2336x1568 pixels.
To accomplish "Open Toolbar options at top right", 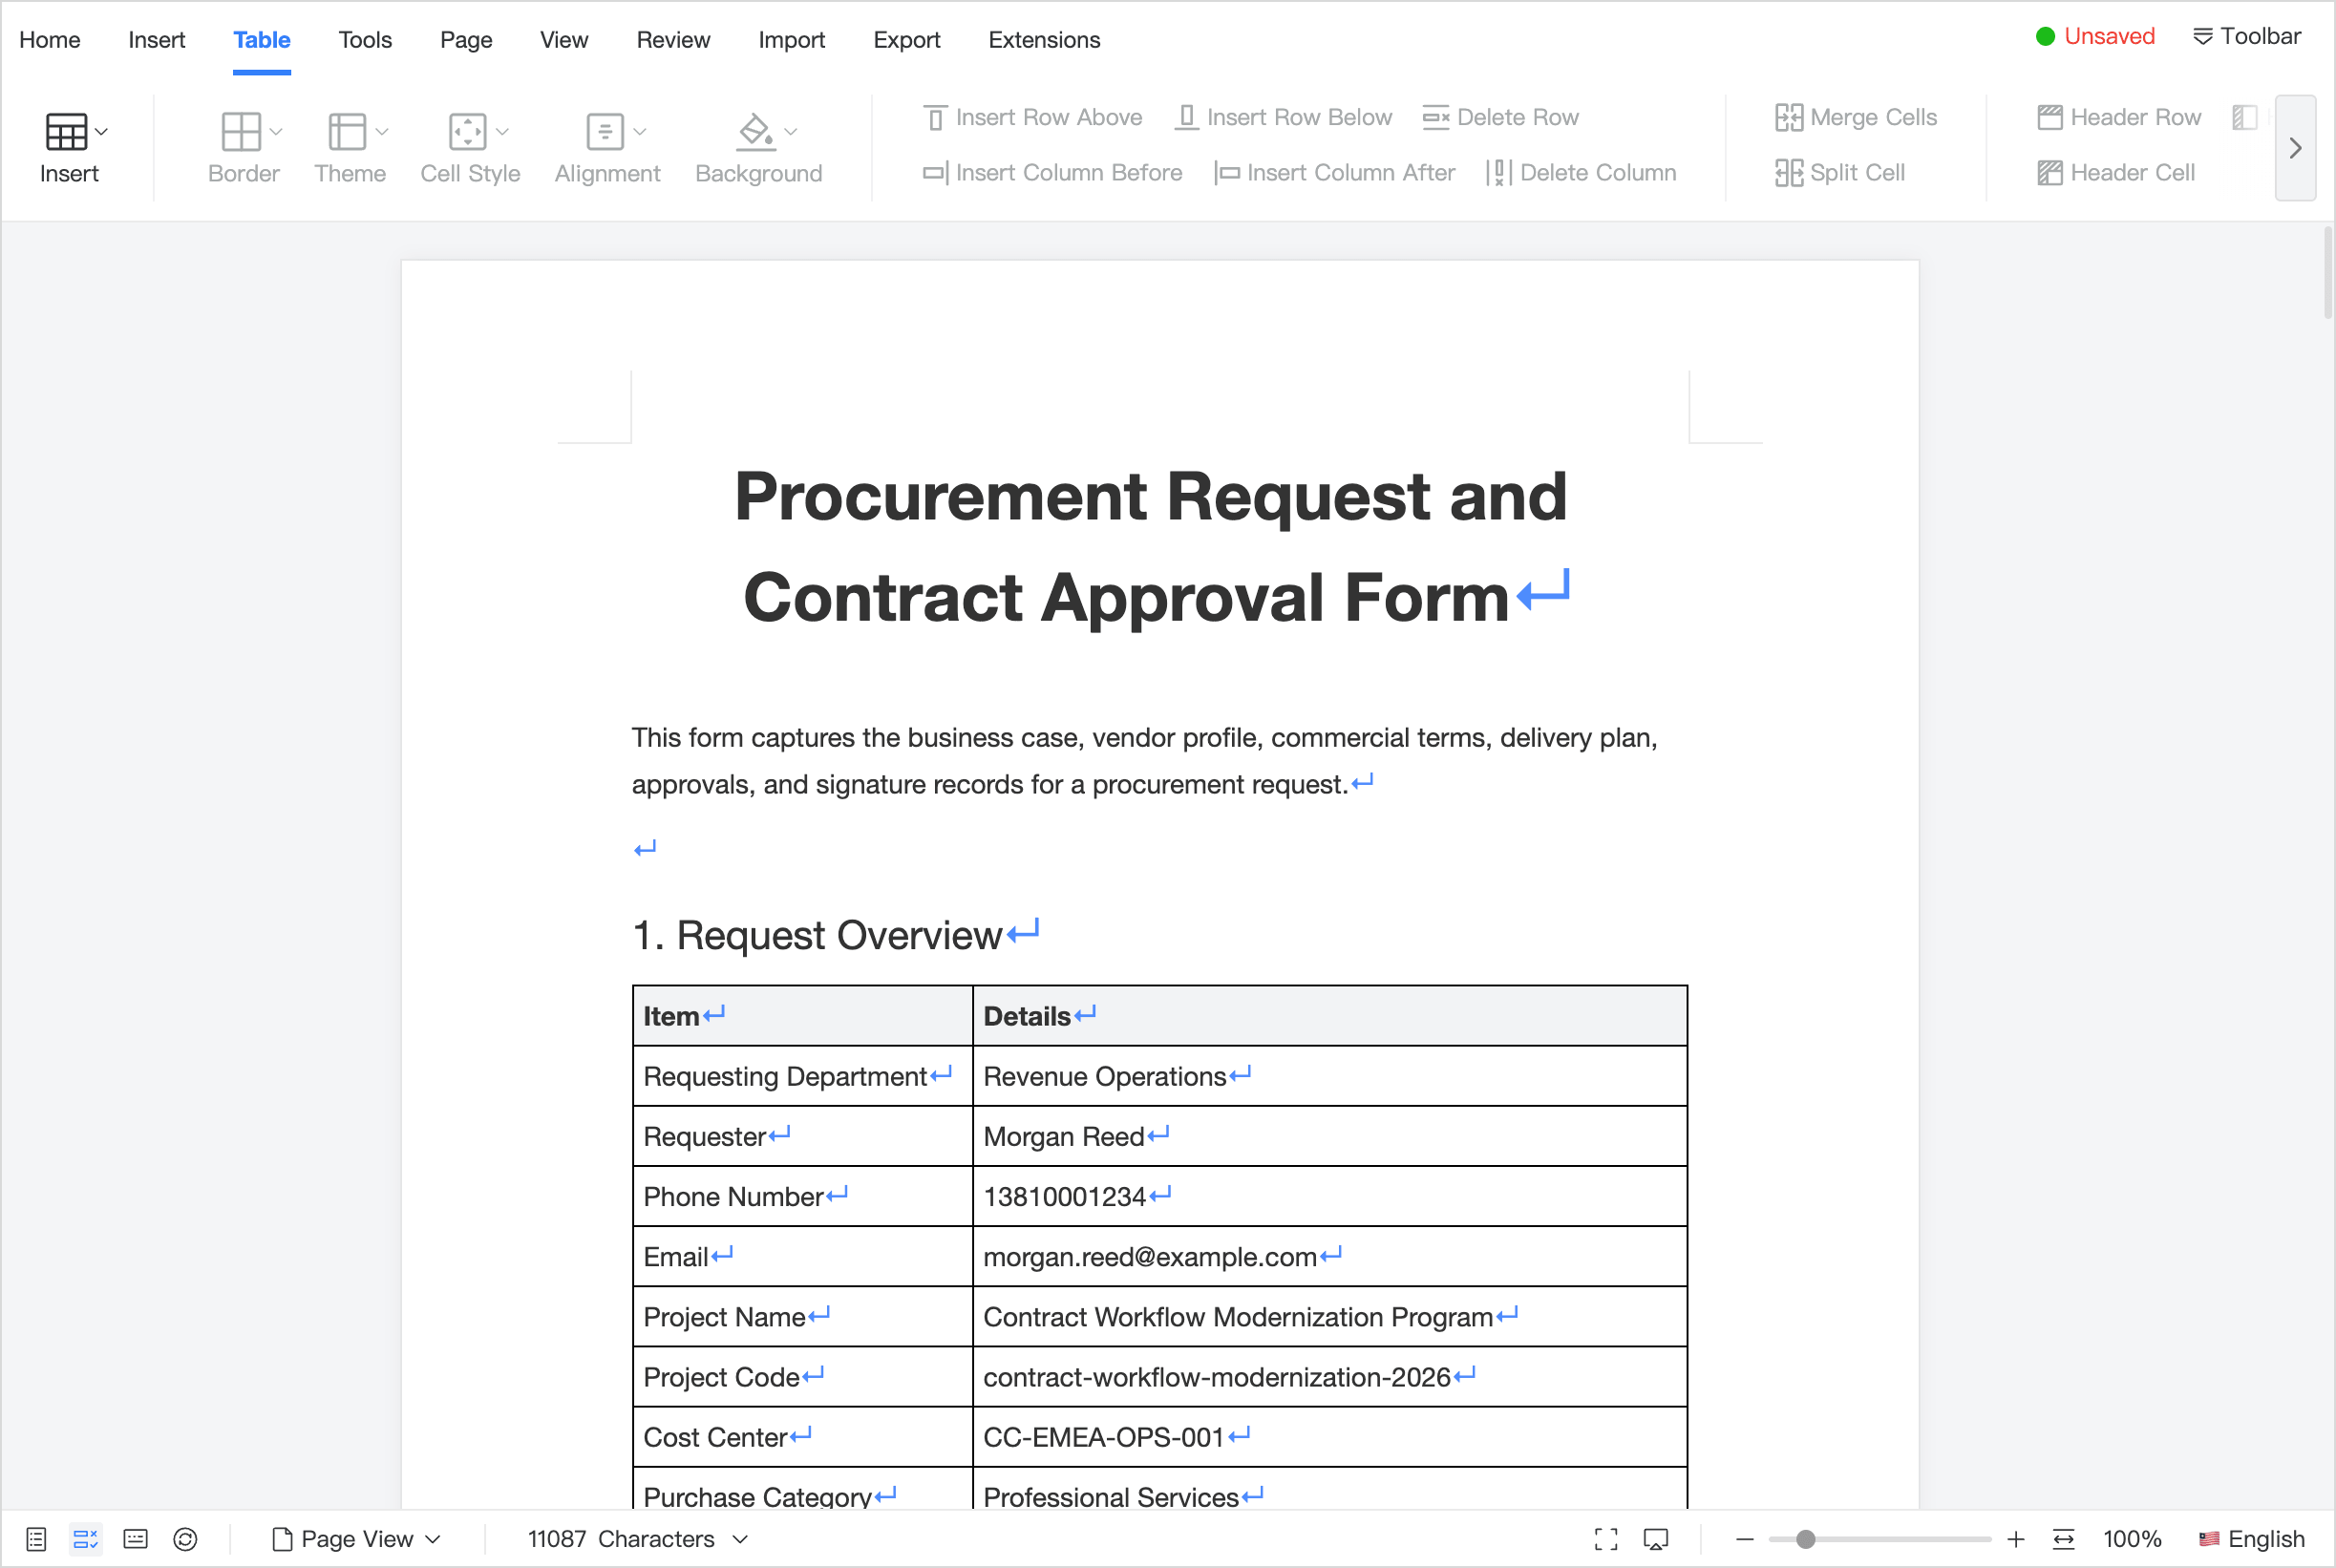I will click(x=2247, y=36).
